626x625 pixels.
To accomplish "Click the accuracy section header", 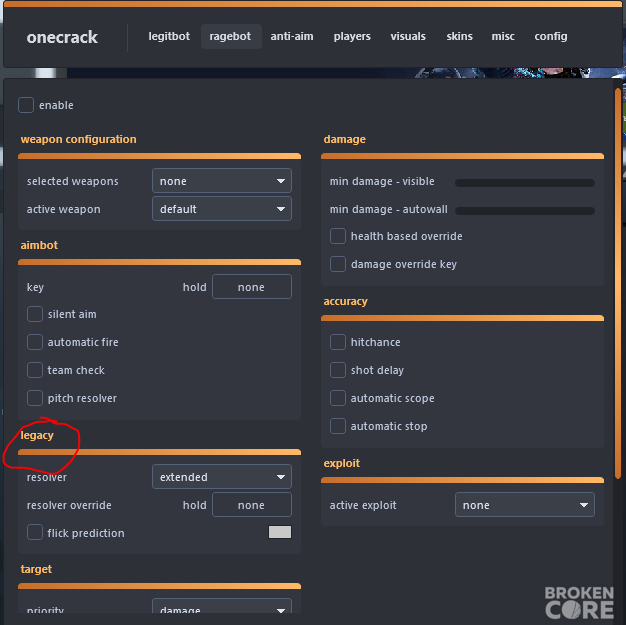I will point(345,301).
